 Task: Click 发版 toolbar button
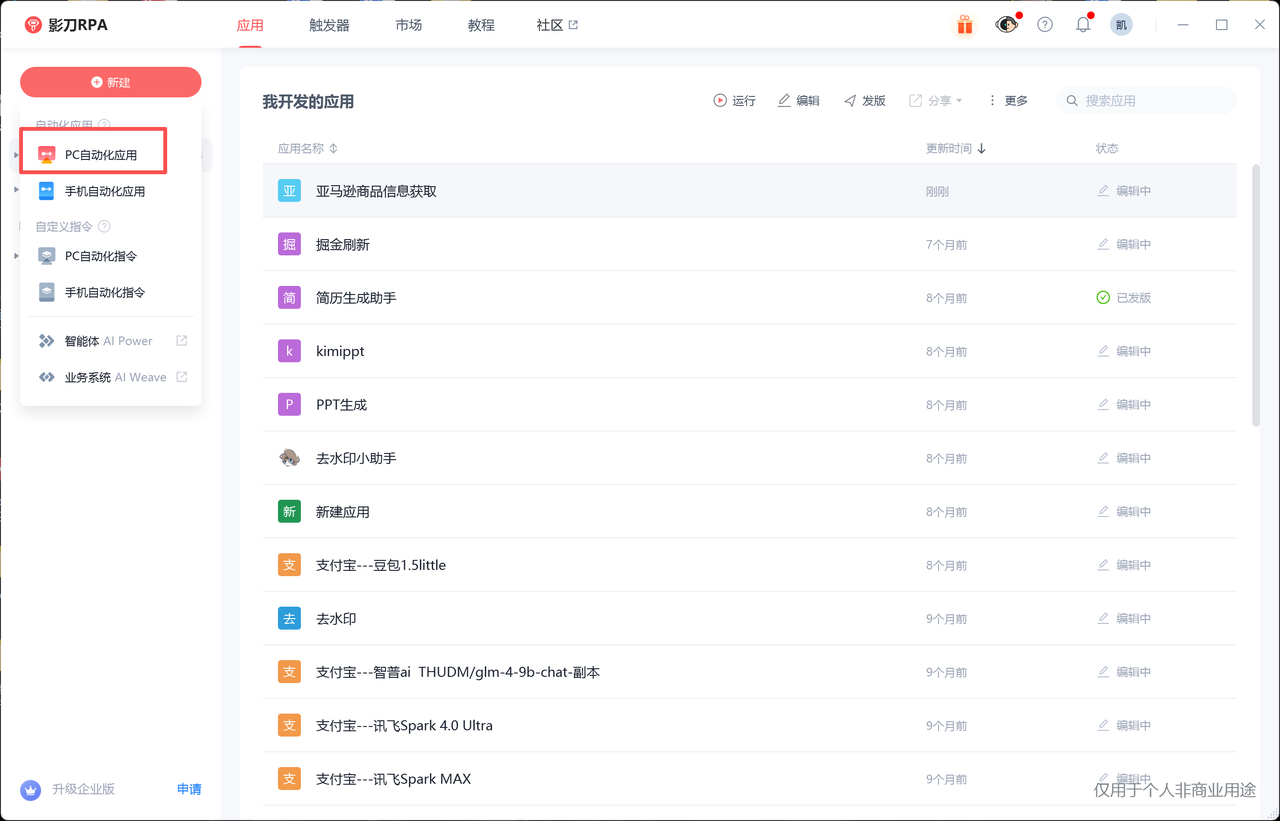pos(865,101)
